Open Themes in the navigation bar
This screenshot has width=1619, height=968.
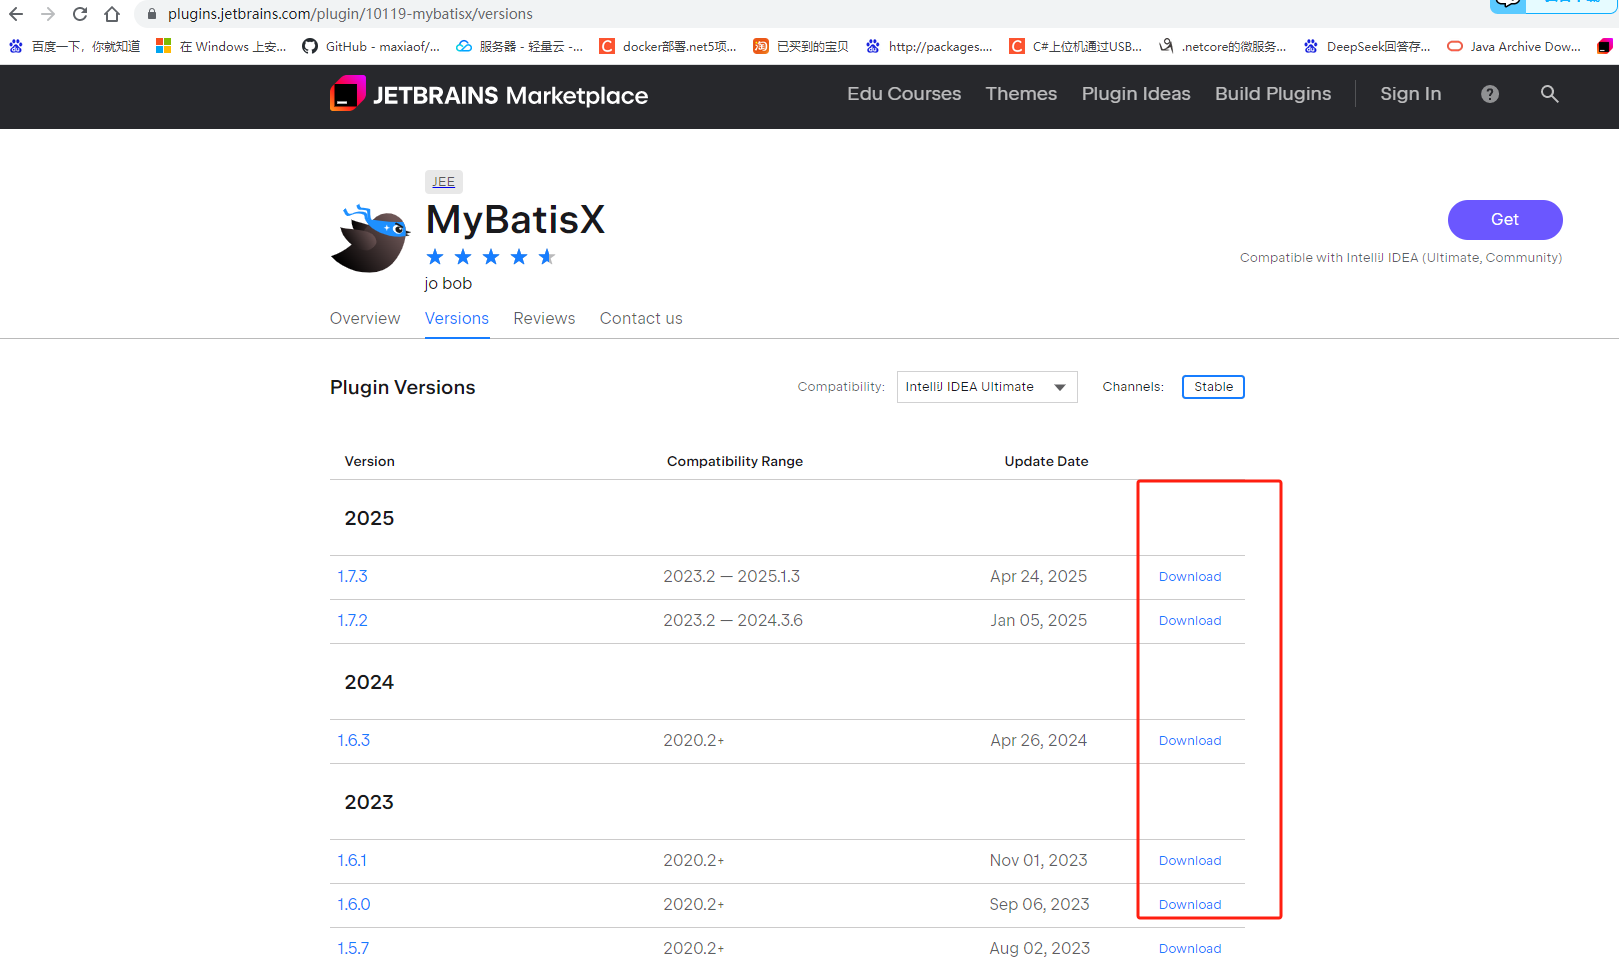point(1021,94)
